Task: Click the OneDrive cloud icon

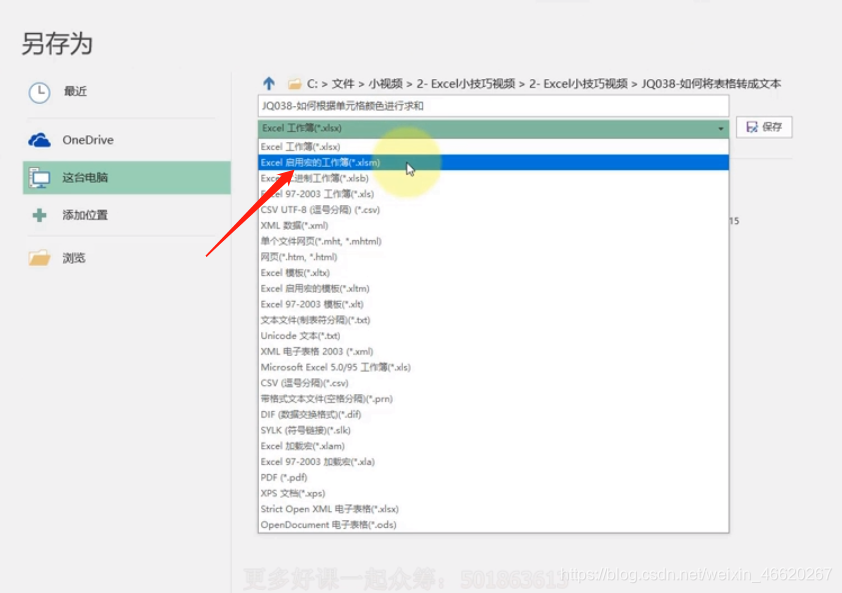Action: tap(39, 140)
